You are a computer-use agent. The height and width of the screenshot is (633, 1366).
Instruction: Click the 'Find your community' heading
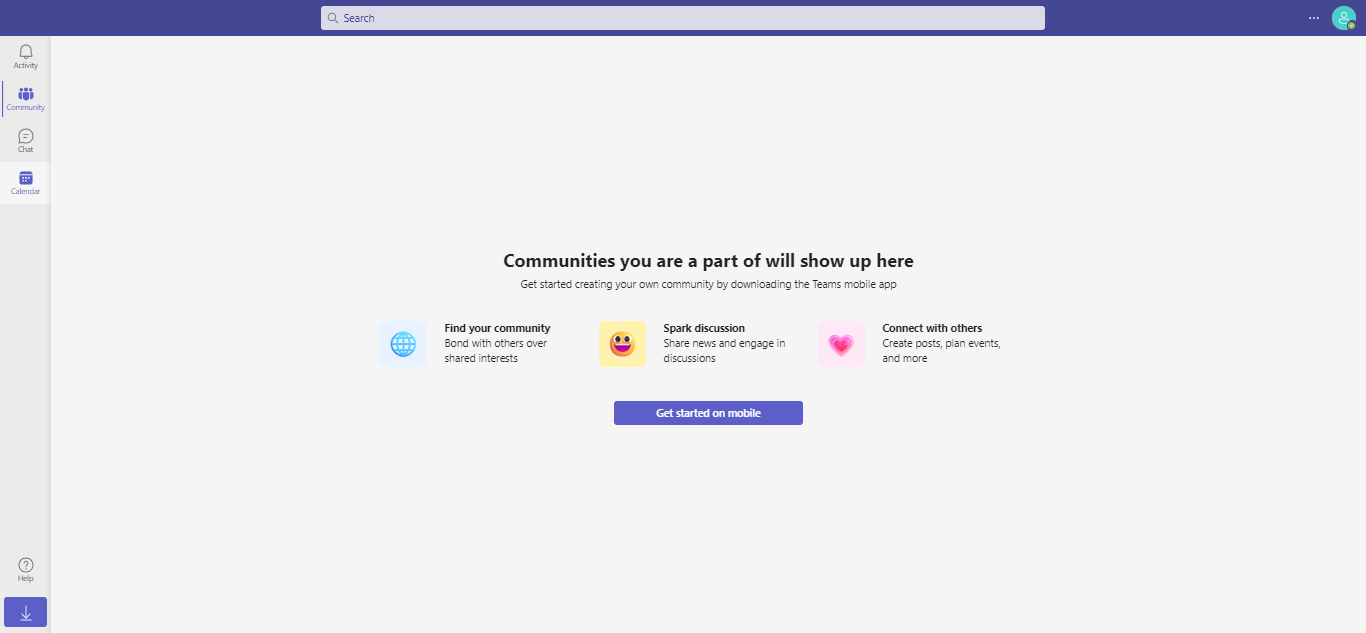[497, 328]
